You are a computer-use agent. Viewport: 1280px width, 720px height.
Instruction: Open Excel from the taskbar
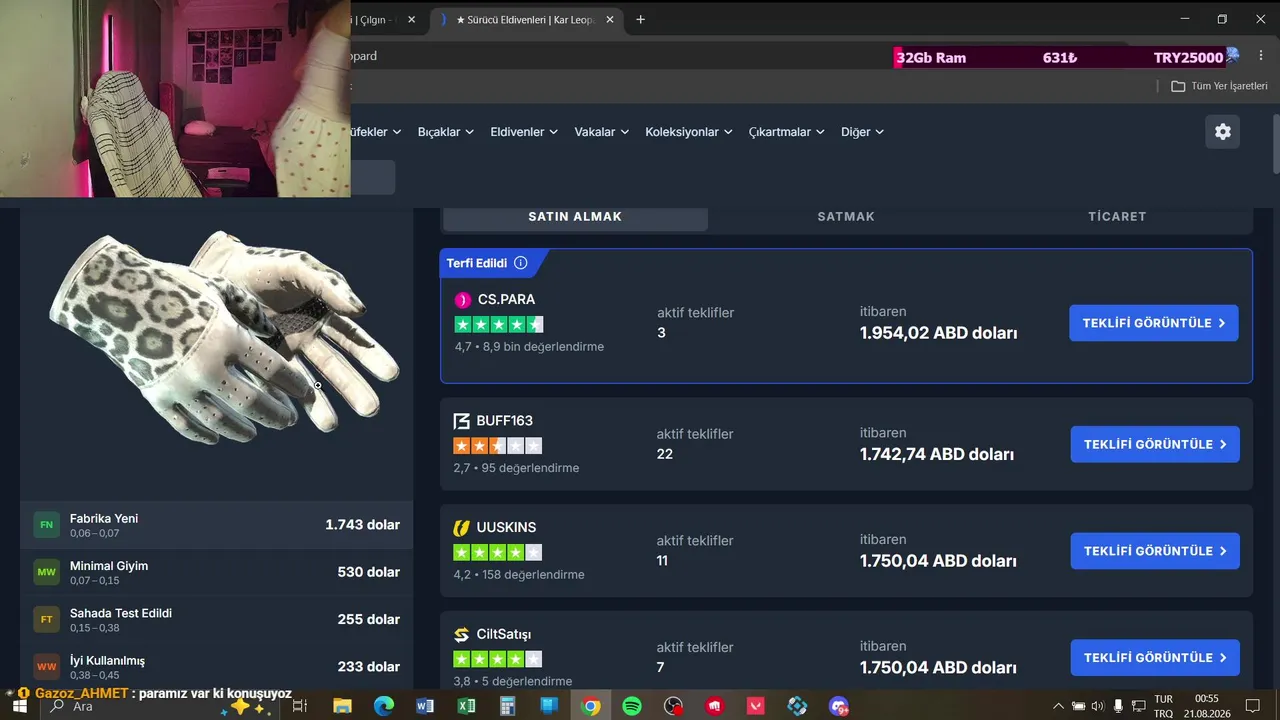click(466, 706)
